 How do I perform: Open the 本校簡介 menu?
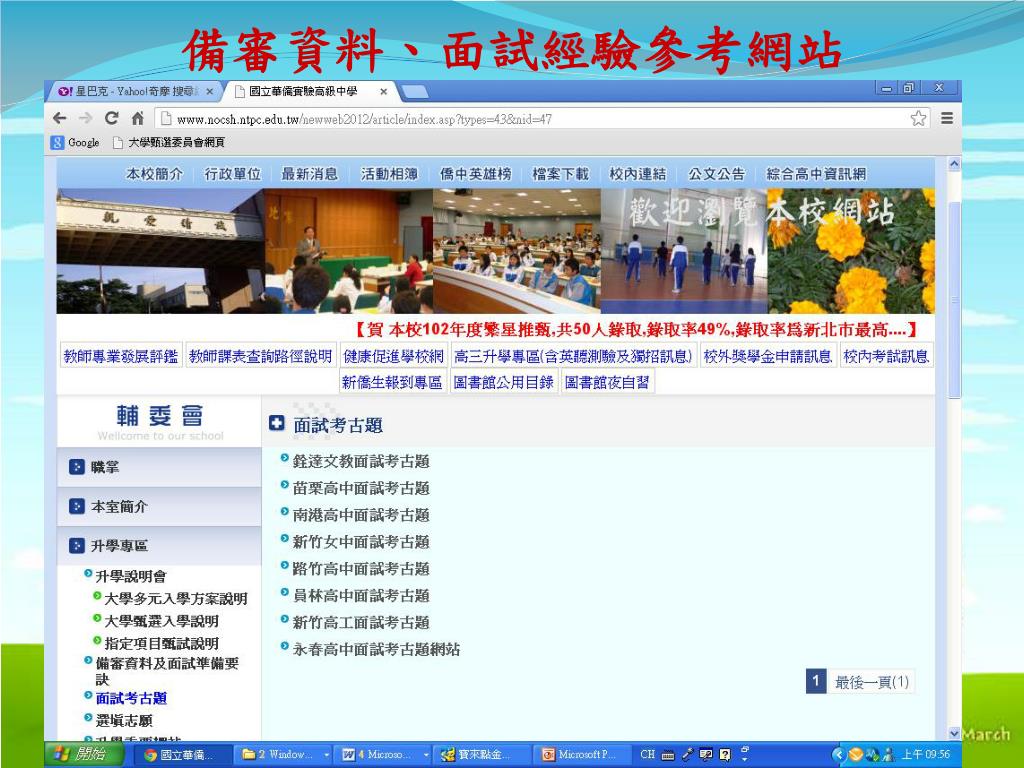[155, 174]
